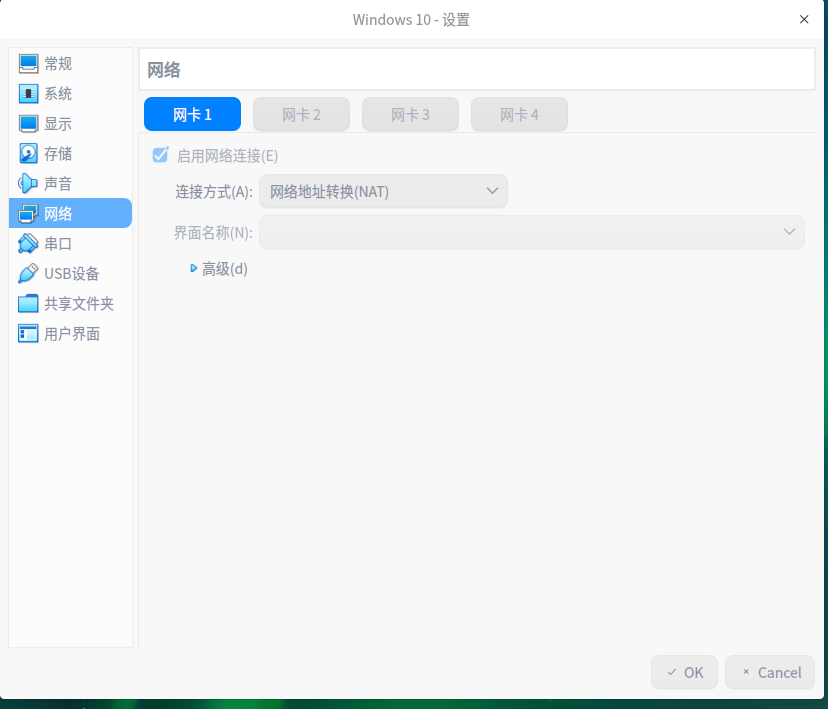Click the 显示 label in sidebar
This screenshot has width=828, height=709.
58,124
